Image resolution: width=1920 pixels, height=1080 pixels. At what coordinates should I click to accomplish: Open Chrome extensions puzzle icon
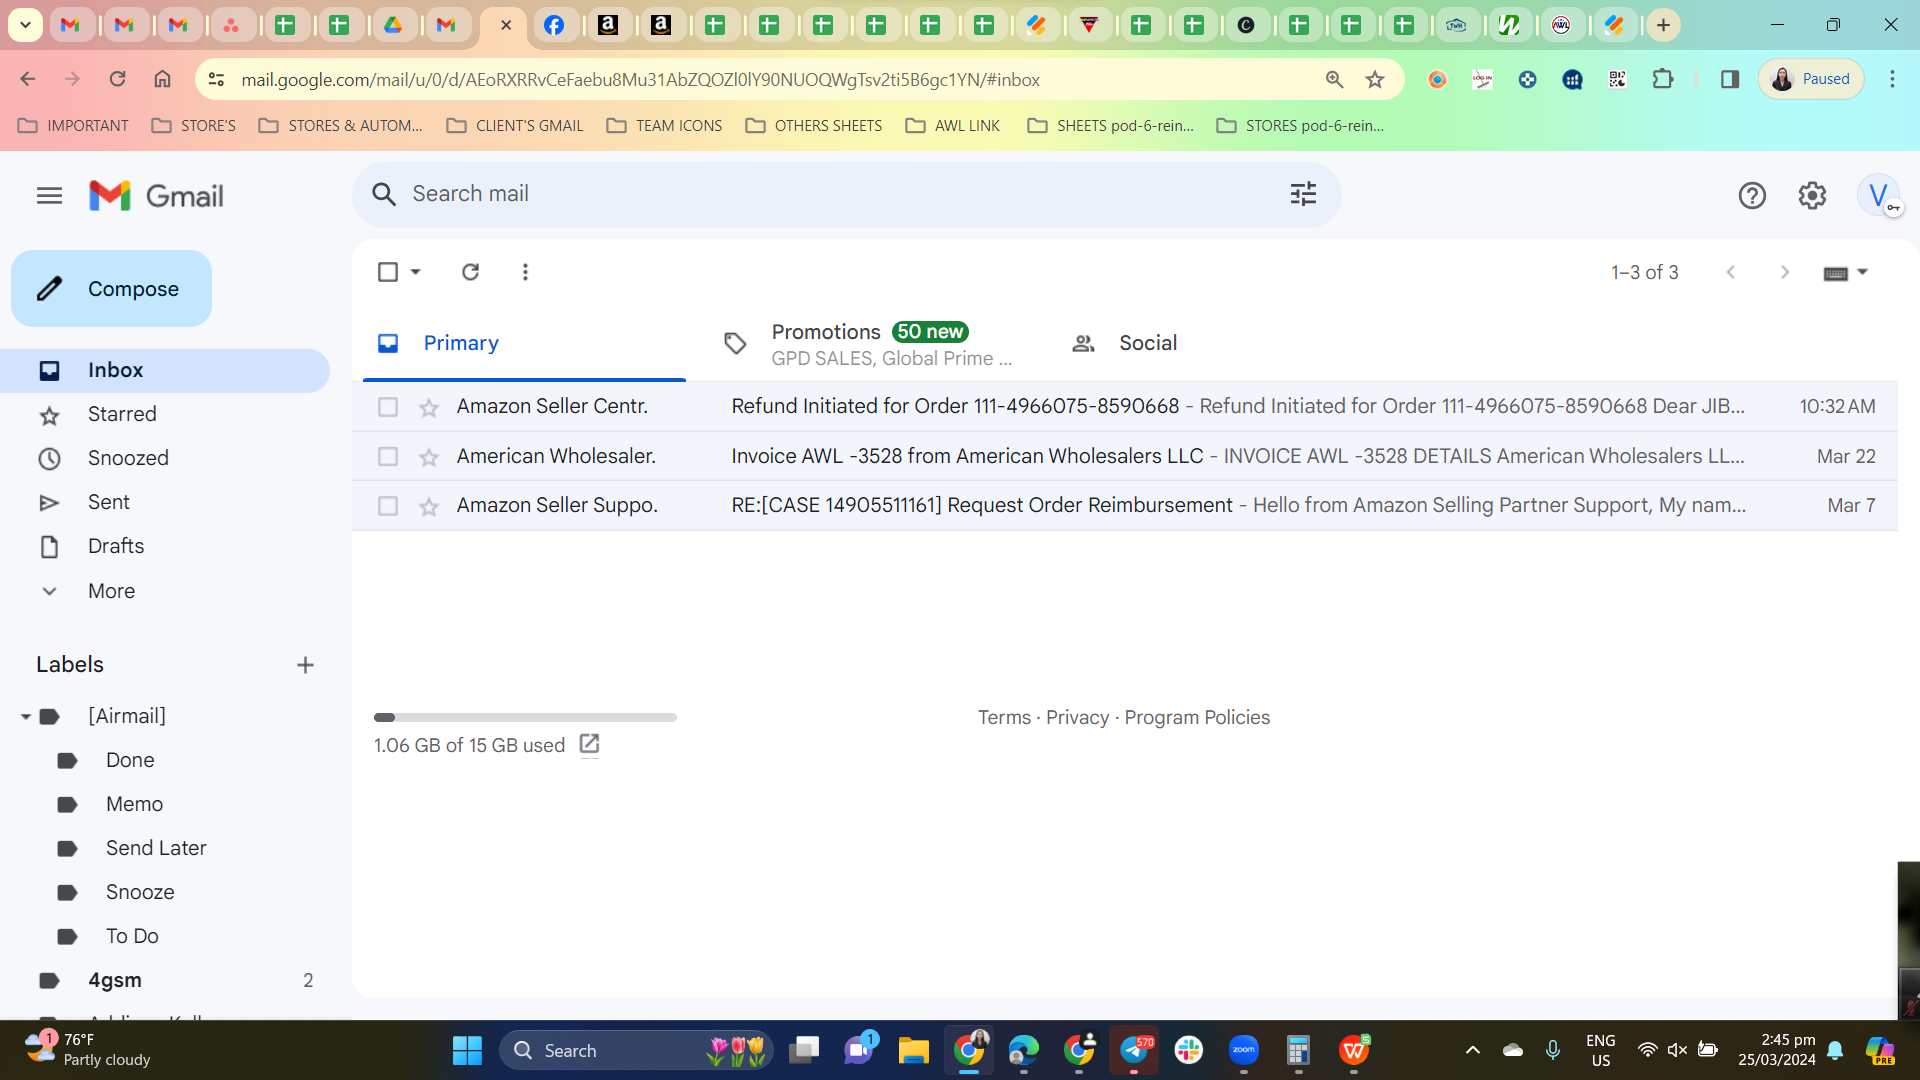[x=1663, y=79]
